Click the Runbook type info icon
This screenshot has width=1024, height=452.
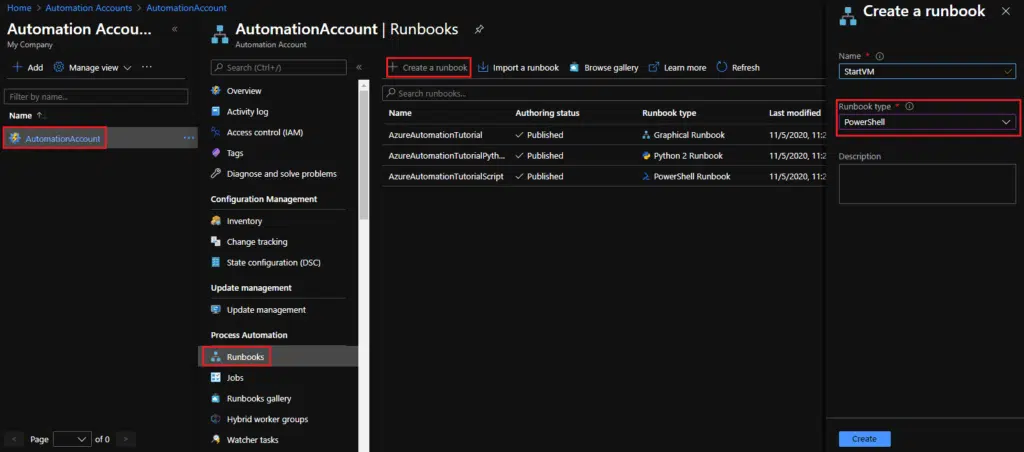click(x=909, y=106)
